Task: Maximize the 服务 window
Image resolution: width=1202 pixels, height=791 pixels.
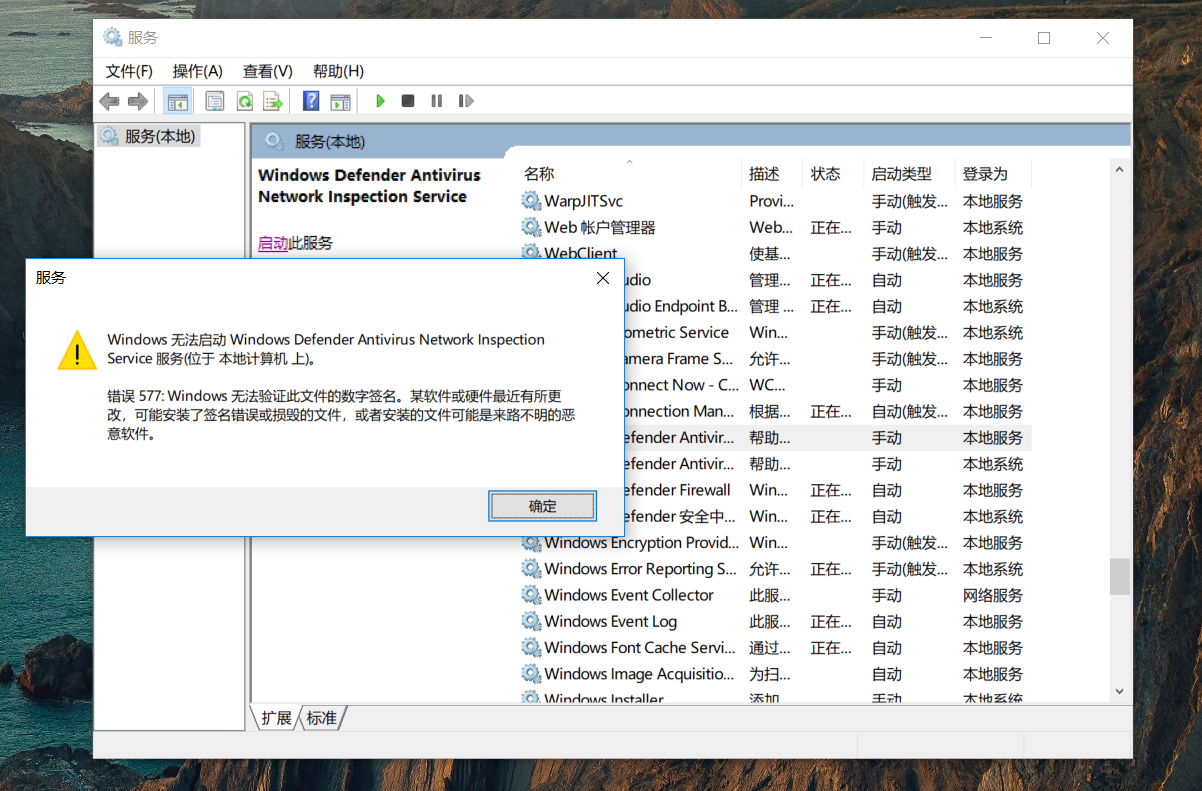Action: (x=1044, y=38)
